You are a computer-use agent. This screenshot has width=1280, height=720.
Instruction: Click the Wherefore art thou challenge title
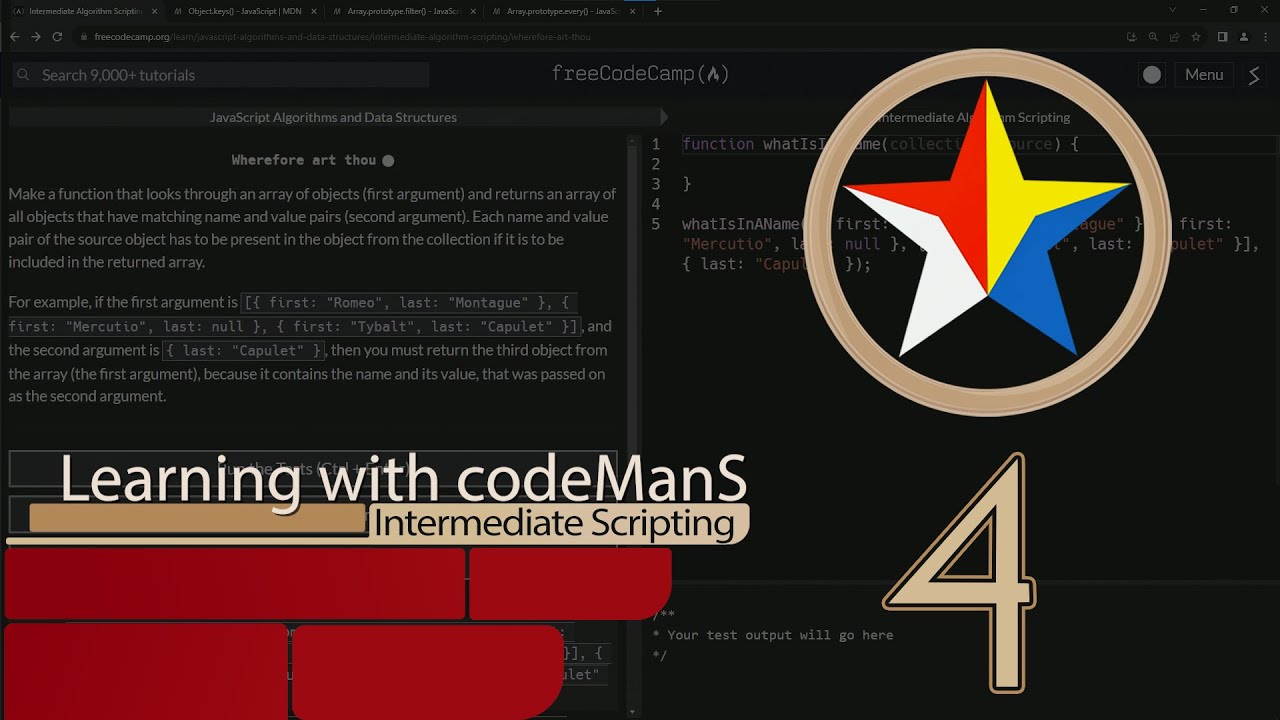[x=304, y=160]
